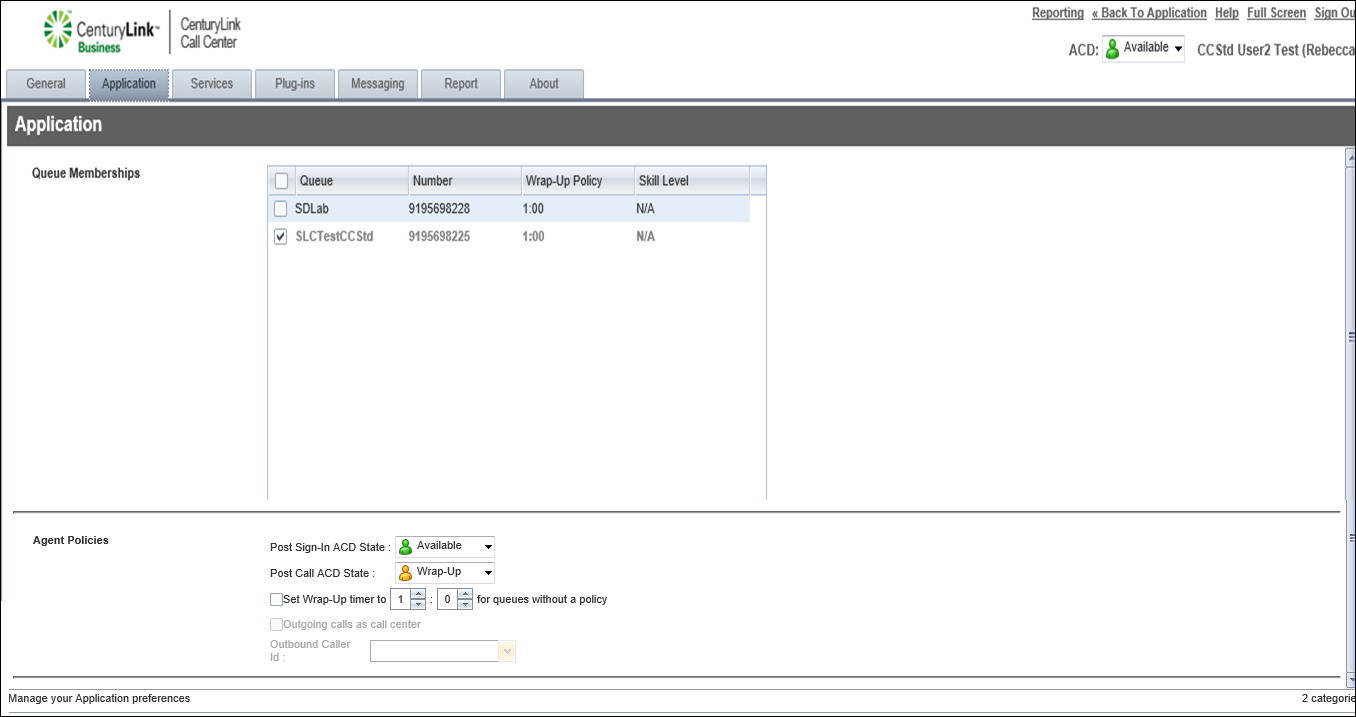Open the Outbound Caller Id dropdown

(x=507, y=652)
